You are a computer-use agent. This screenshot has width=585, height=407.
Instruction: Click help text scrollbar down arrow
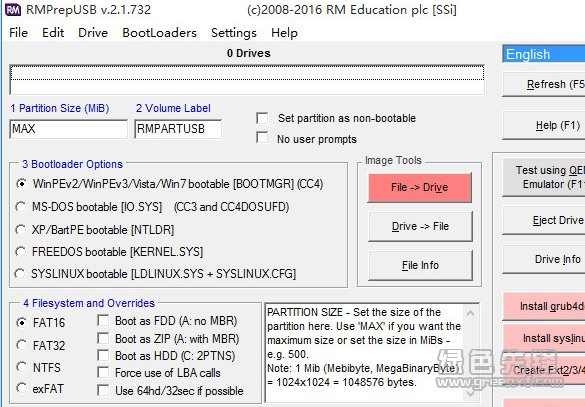click(471, 393)
